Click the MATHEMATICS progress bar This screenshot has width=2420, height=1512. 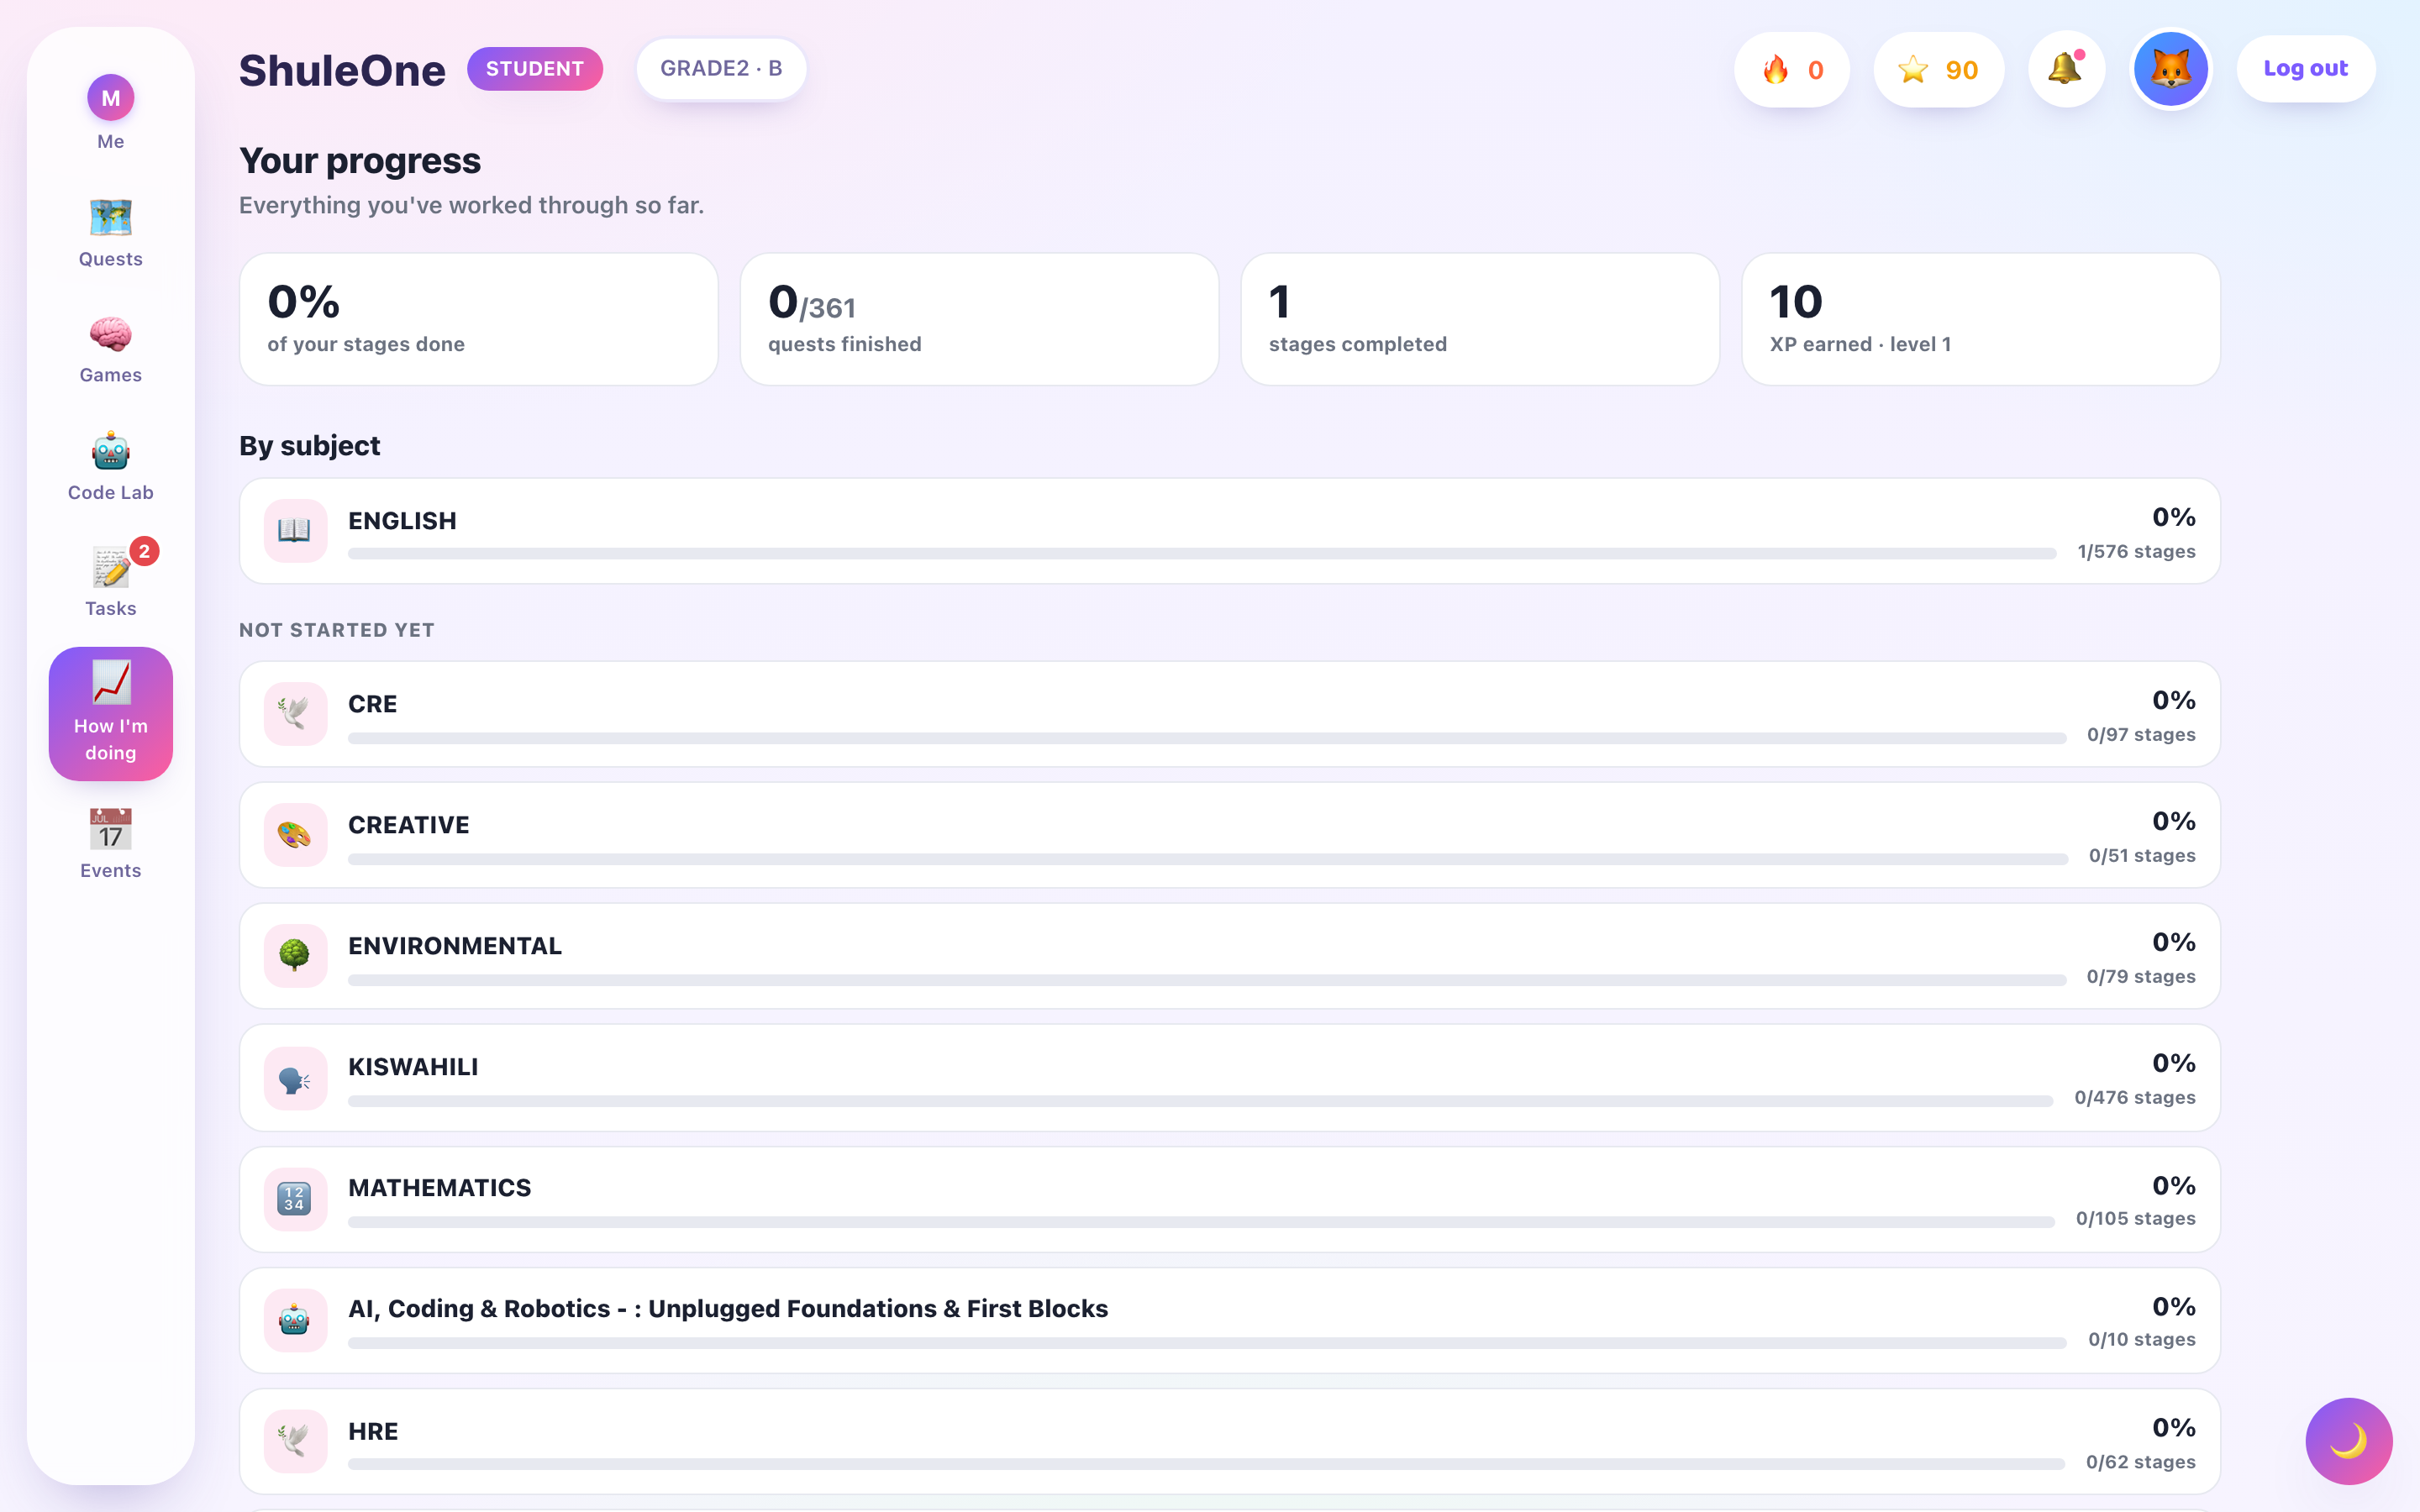[1201, 1221]
